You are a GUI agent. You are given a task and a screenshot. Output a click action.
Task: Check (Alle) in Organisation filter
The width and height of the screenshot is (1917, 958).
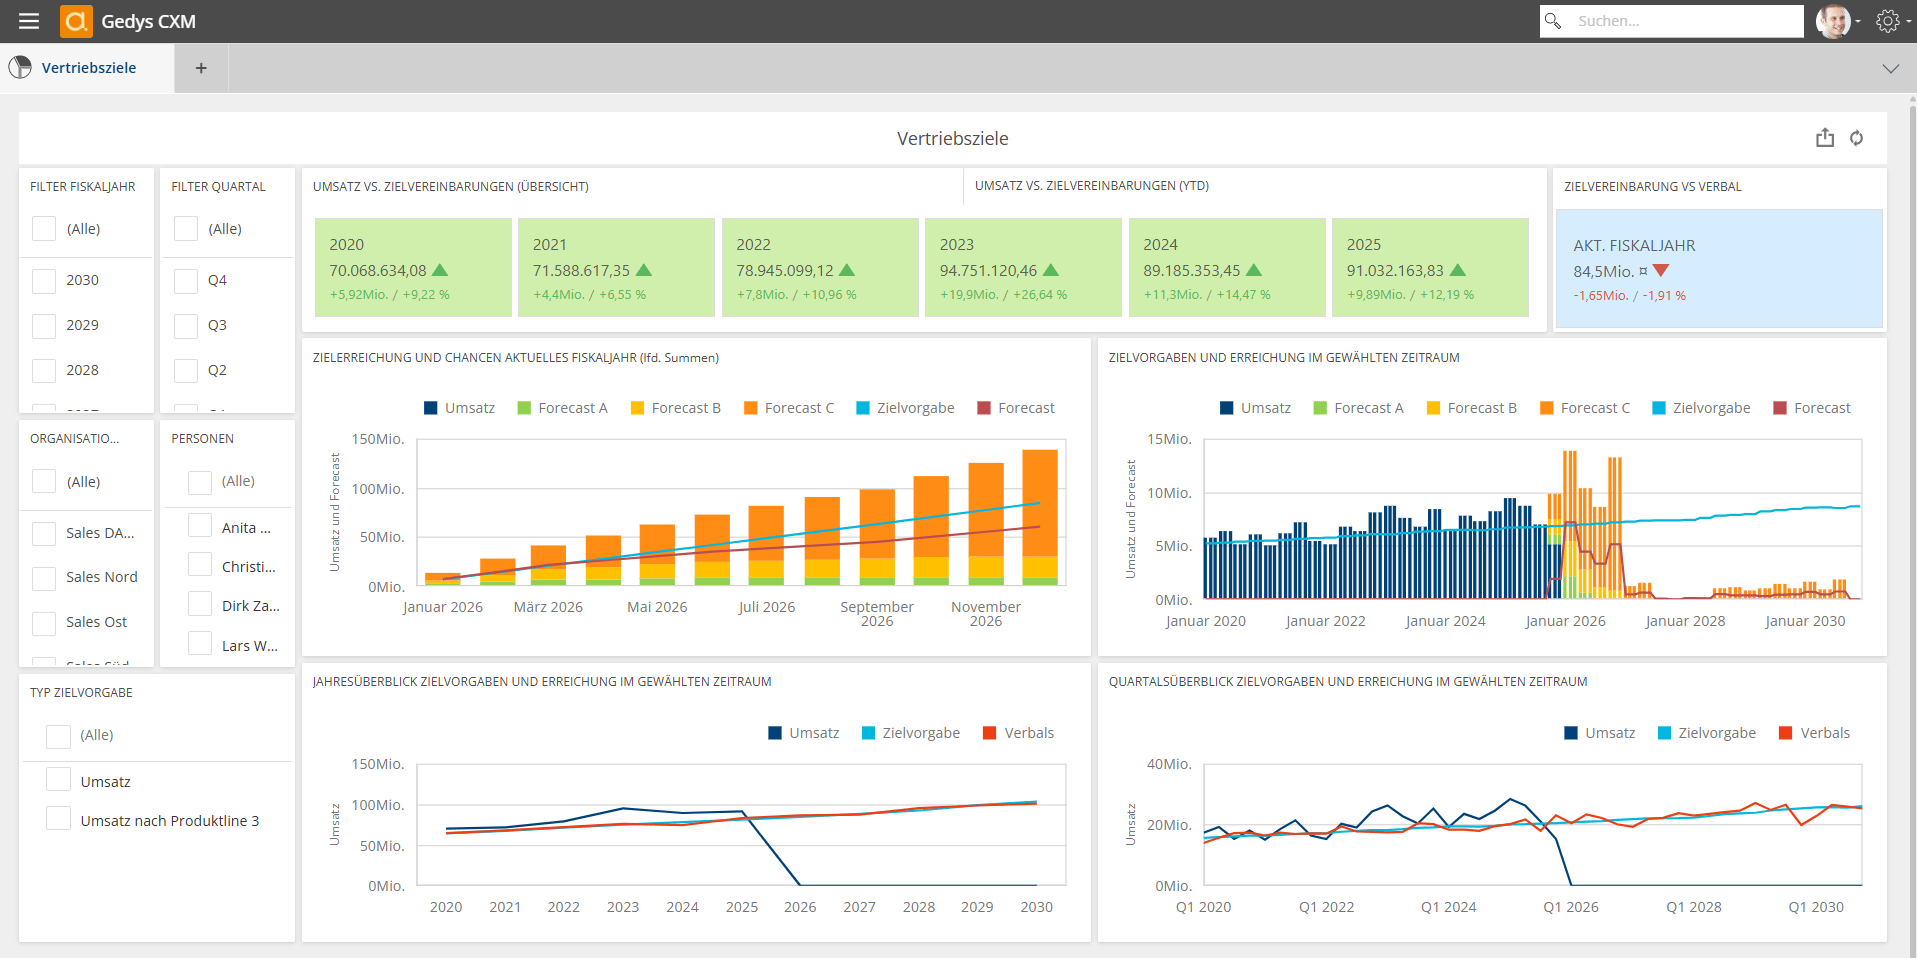pyautogui.click(x=44, y=482)
